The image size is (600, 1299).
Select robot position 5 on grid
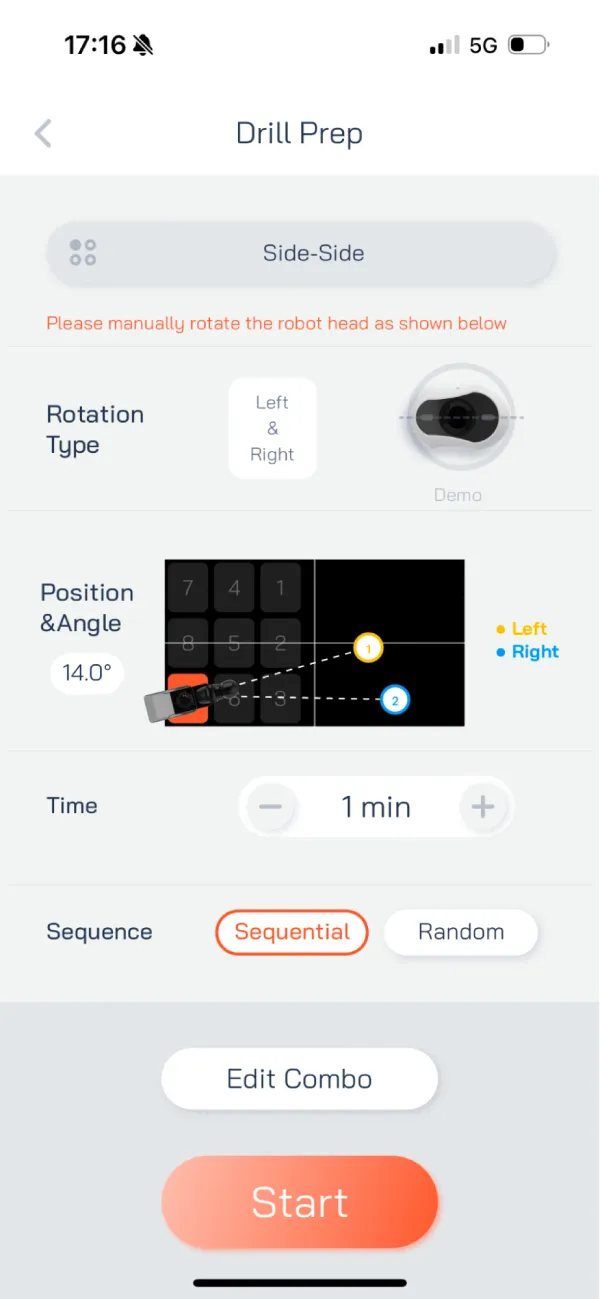coord(234,644)
